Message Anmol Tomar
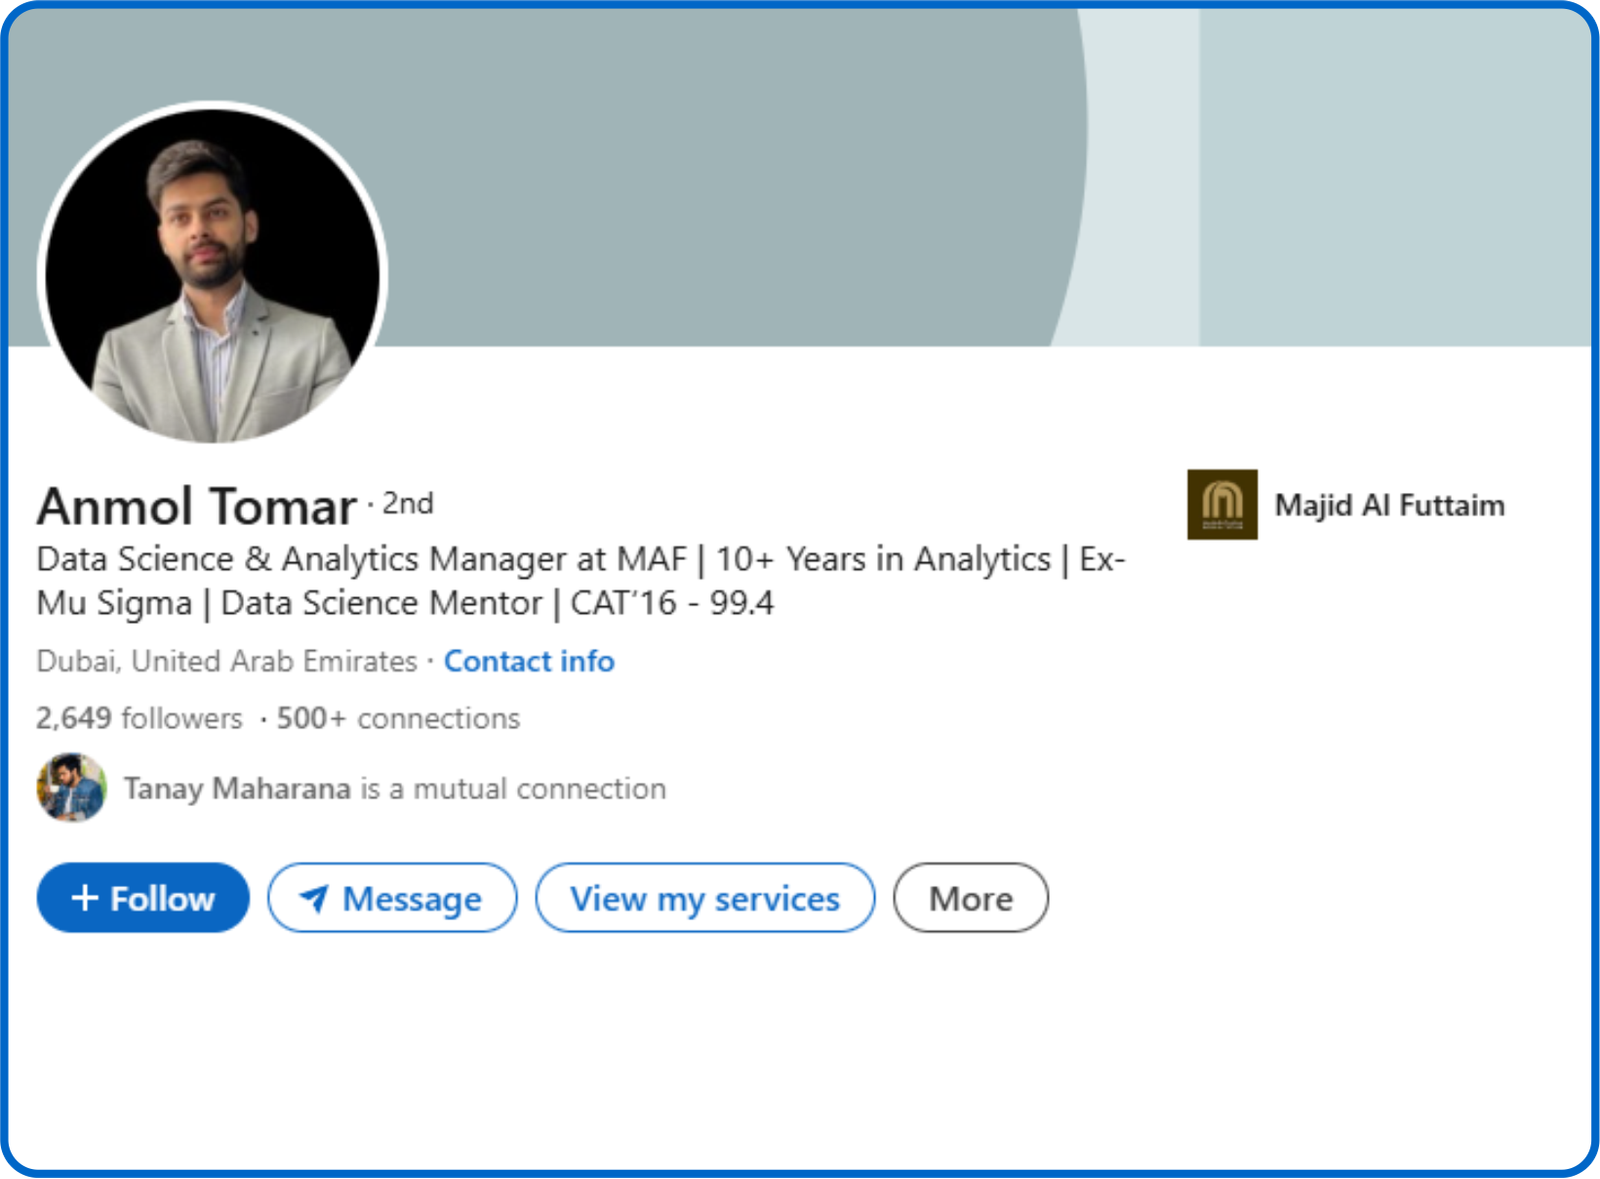 (393, 898)
